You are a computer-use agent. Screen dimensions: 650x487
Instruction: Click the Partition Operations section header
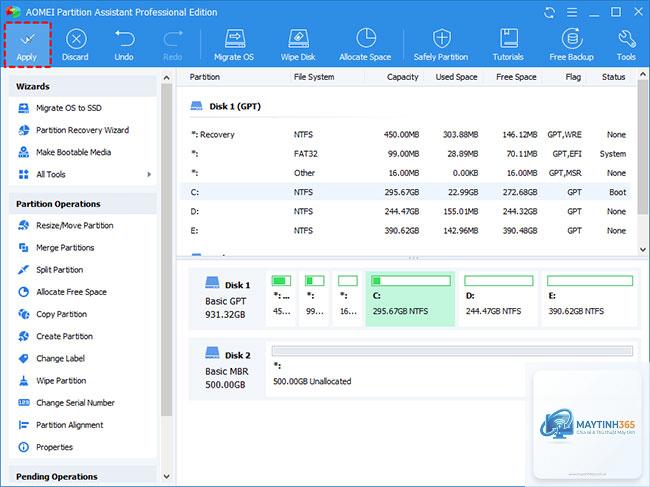[x=82, y=204]
